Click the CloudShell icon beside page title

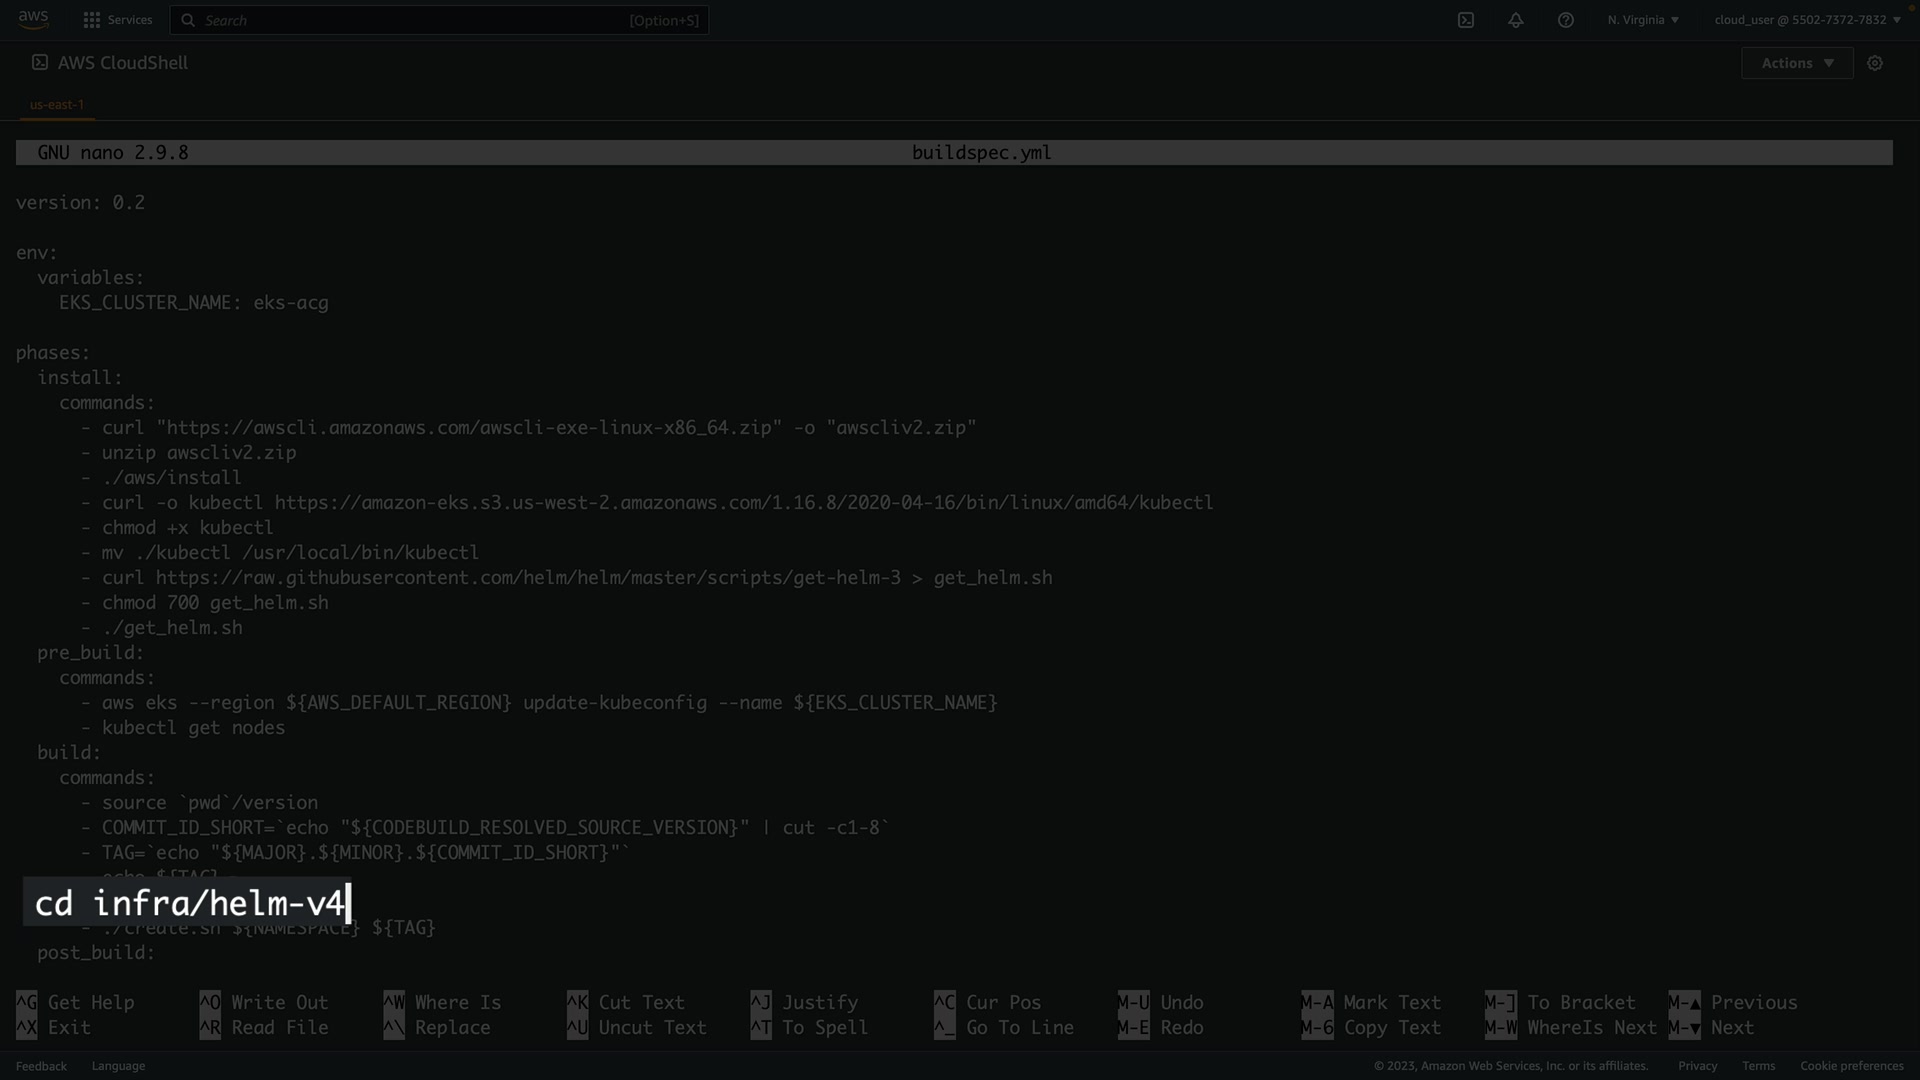(40, 62)
